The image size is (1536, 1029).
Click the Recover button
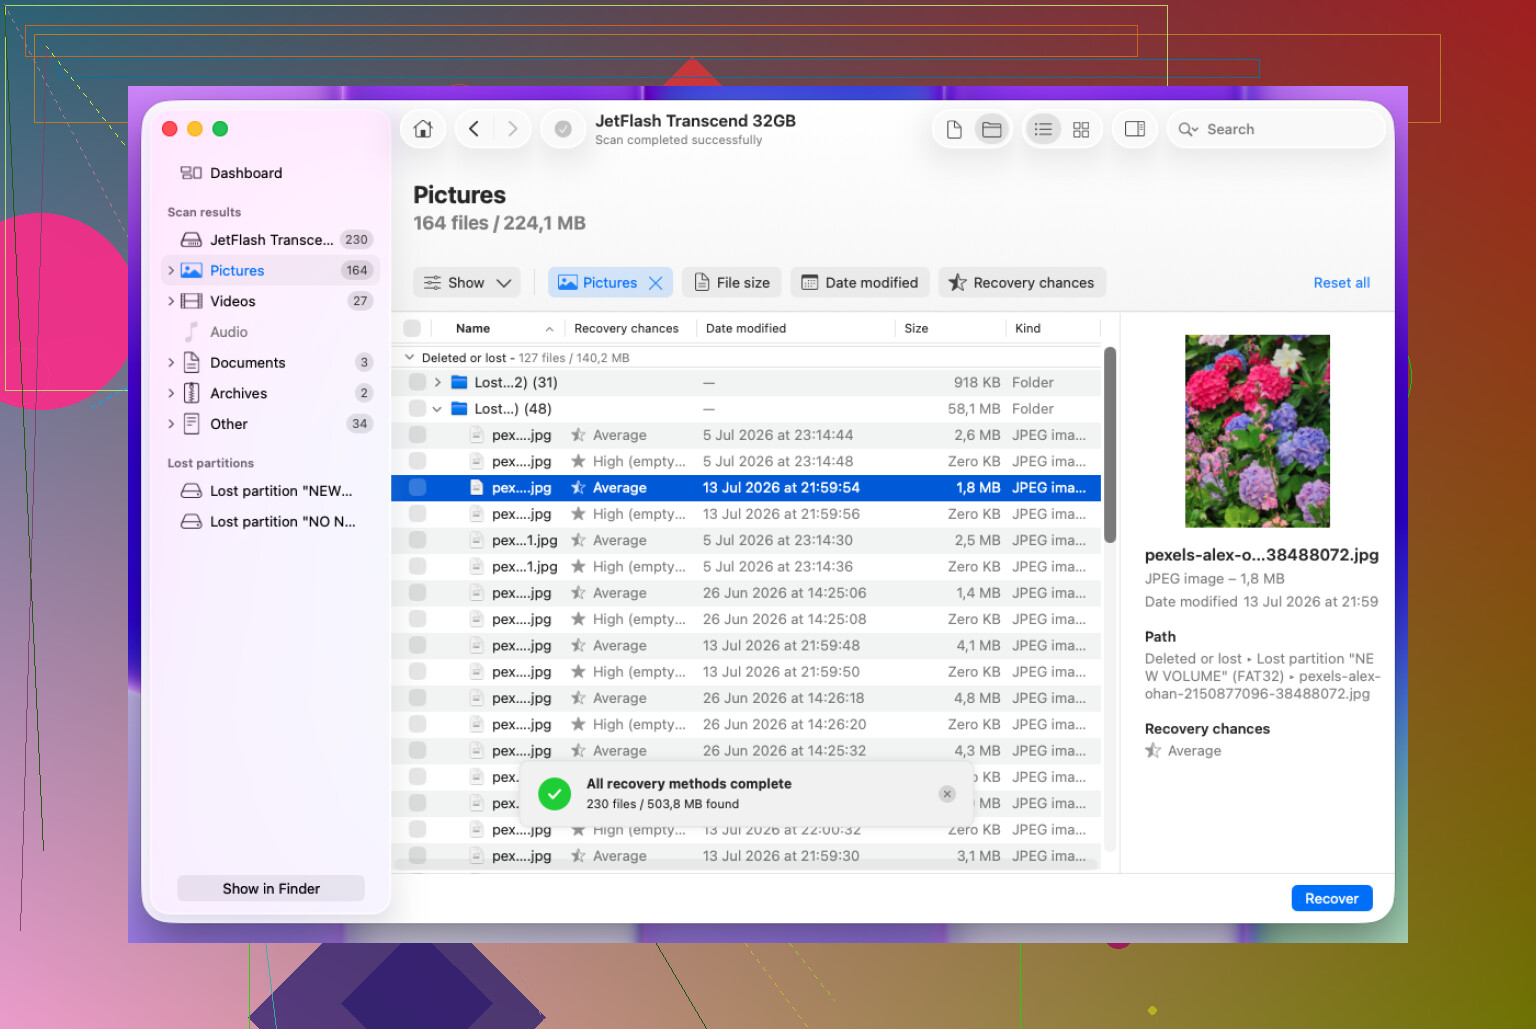(x=1331, y=898)
